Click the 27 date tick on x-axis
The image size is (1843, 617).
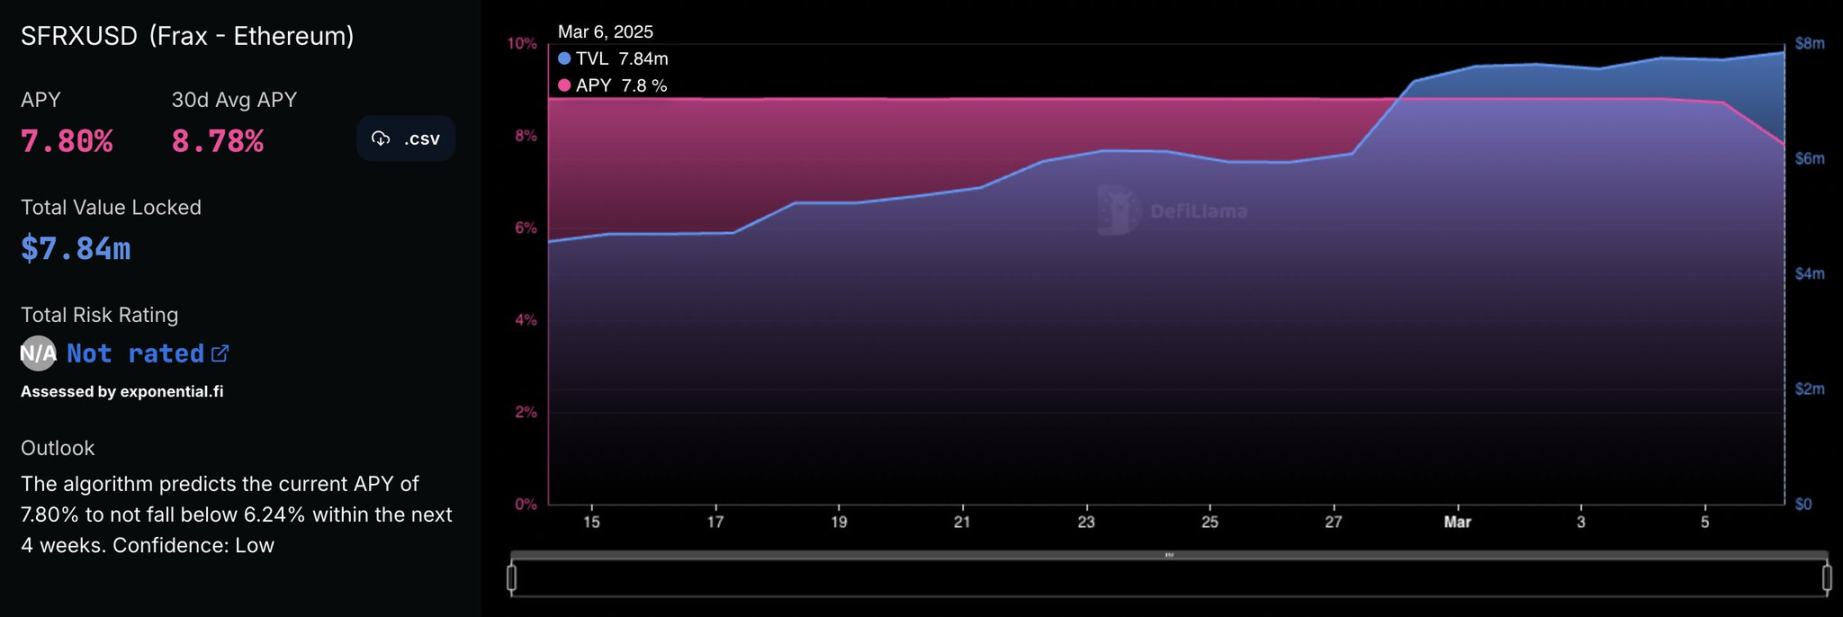coord(1333,522)
